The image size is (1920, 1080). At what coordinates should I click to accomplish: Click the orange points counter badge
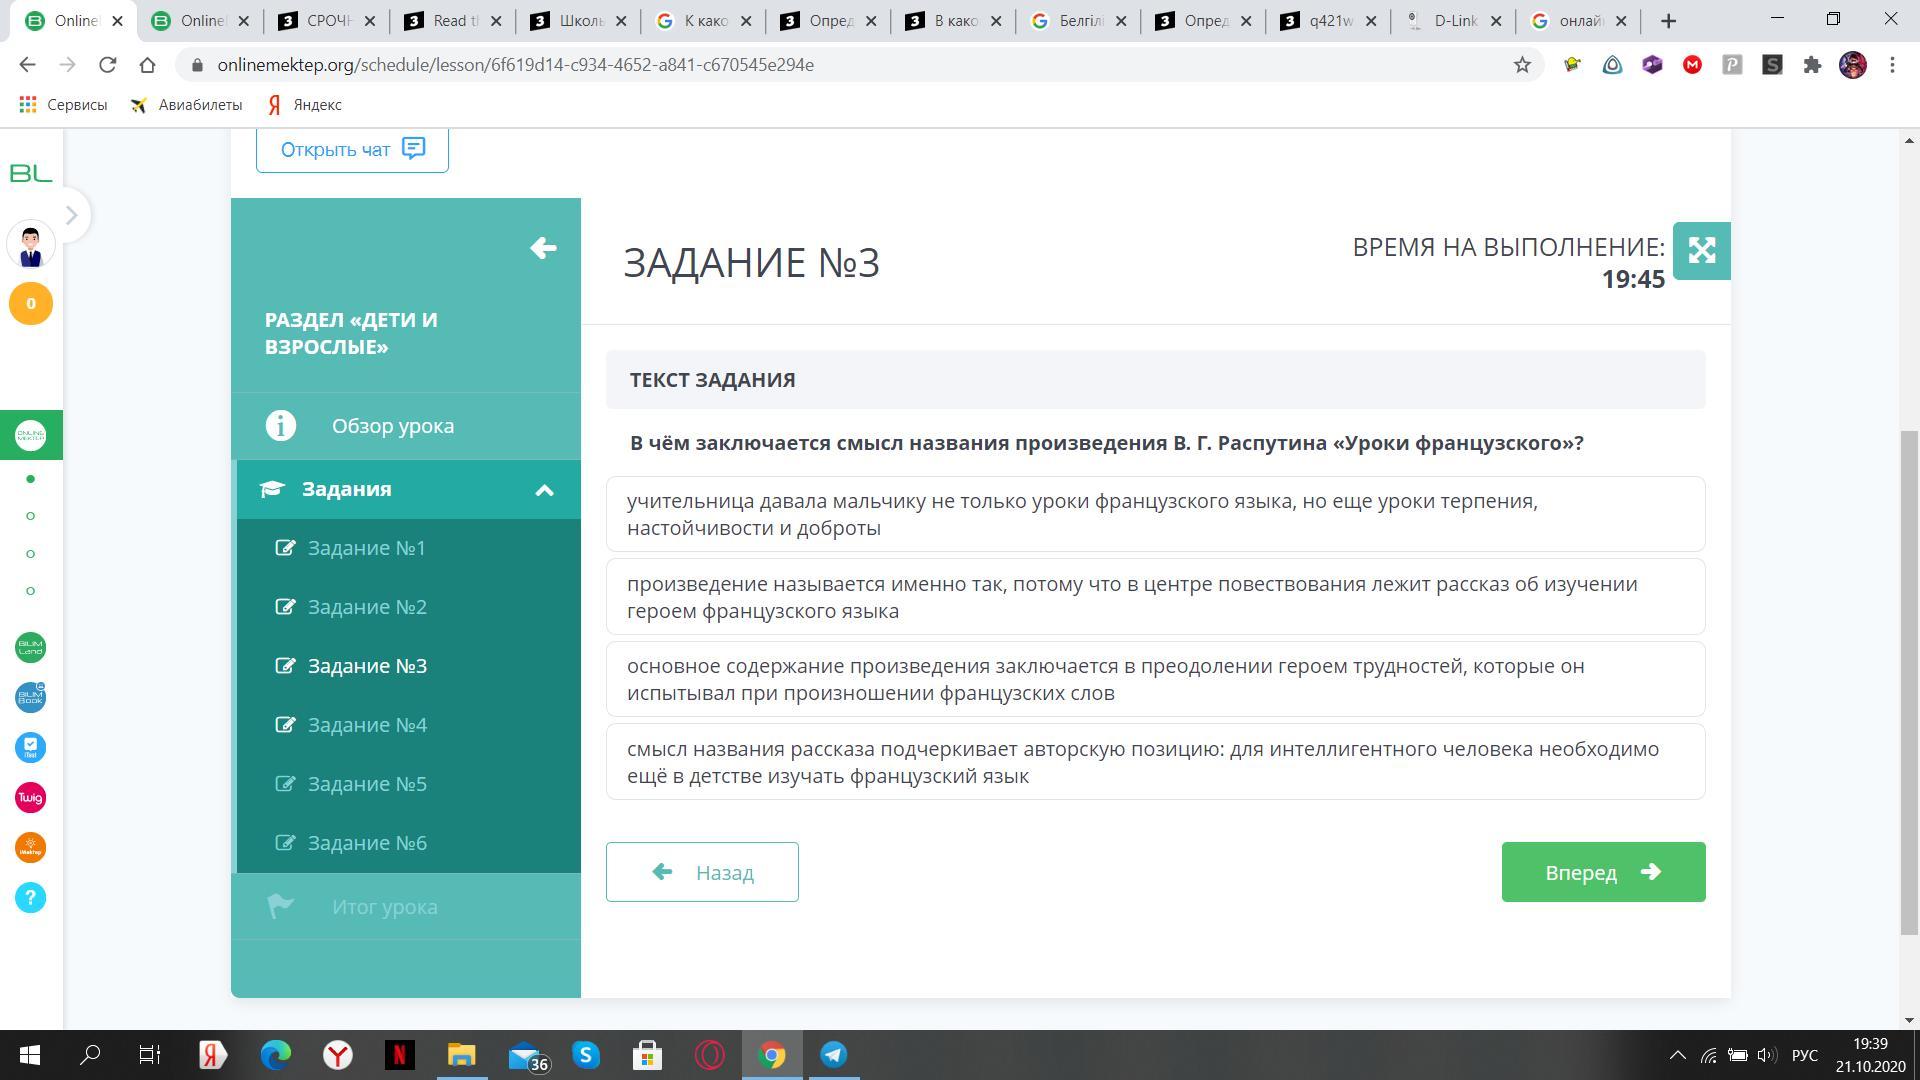coord(30,304)
